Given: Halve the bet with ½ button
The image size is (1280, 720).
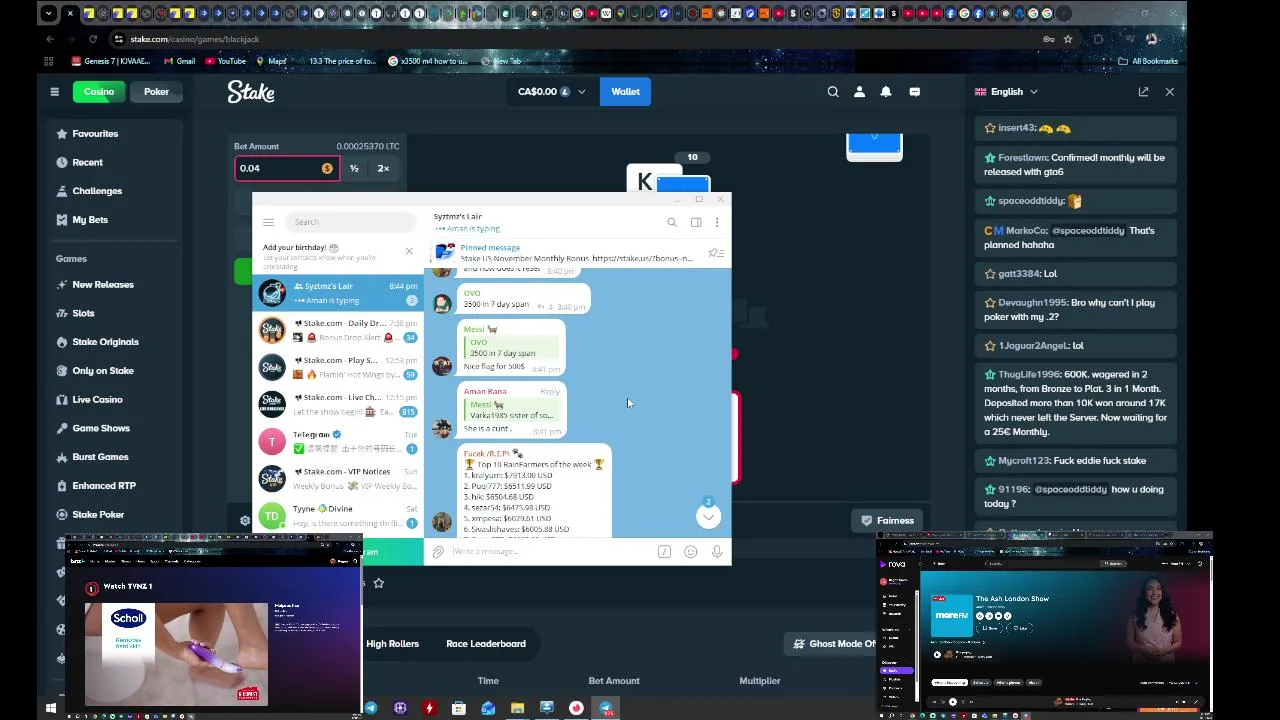Looking at the screenshot, I should coord(354,169).
